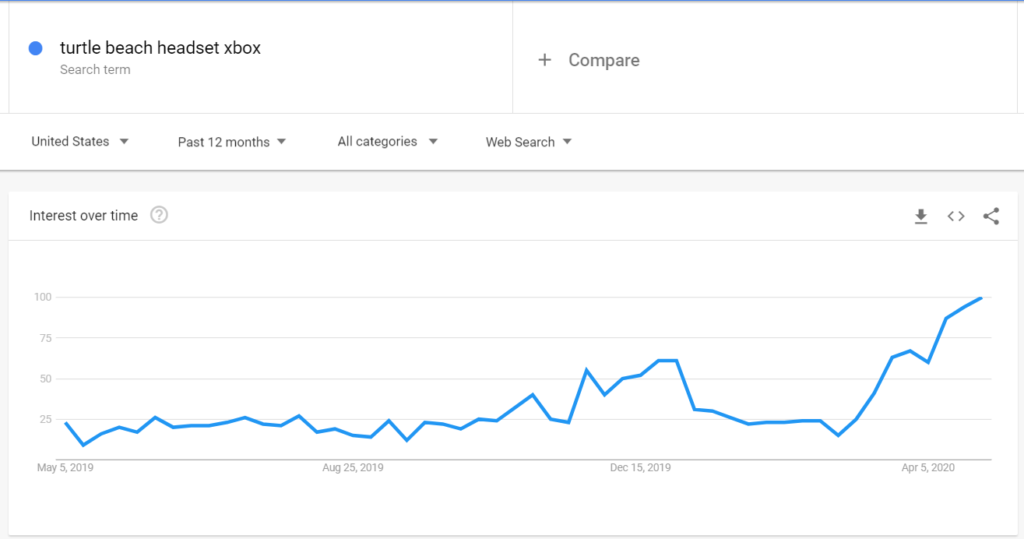This screenshot has height=539, width=1024.
Task: Click the plus icon beside Compare
Action: [x=545, y=60]
